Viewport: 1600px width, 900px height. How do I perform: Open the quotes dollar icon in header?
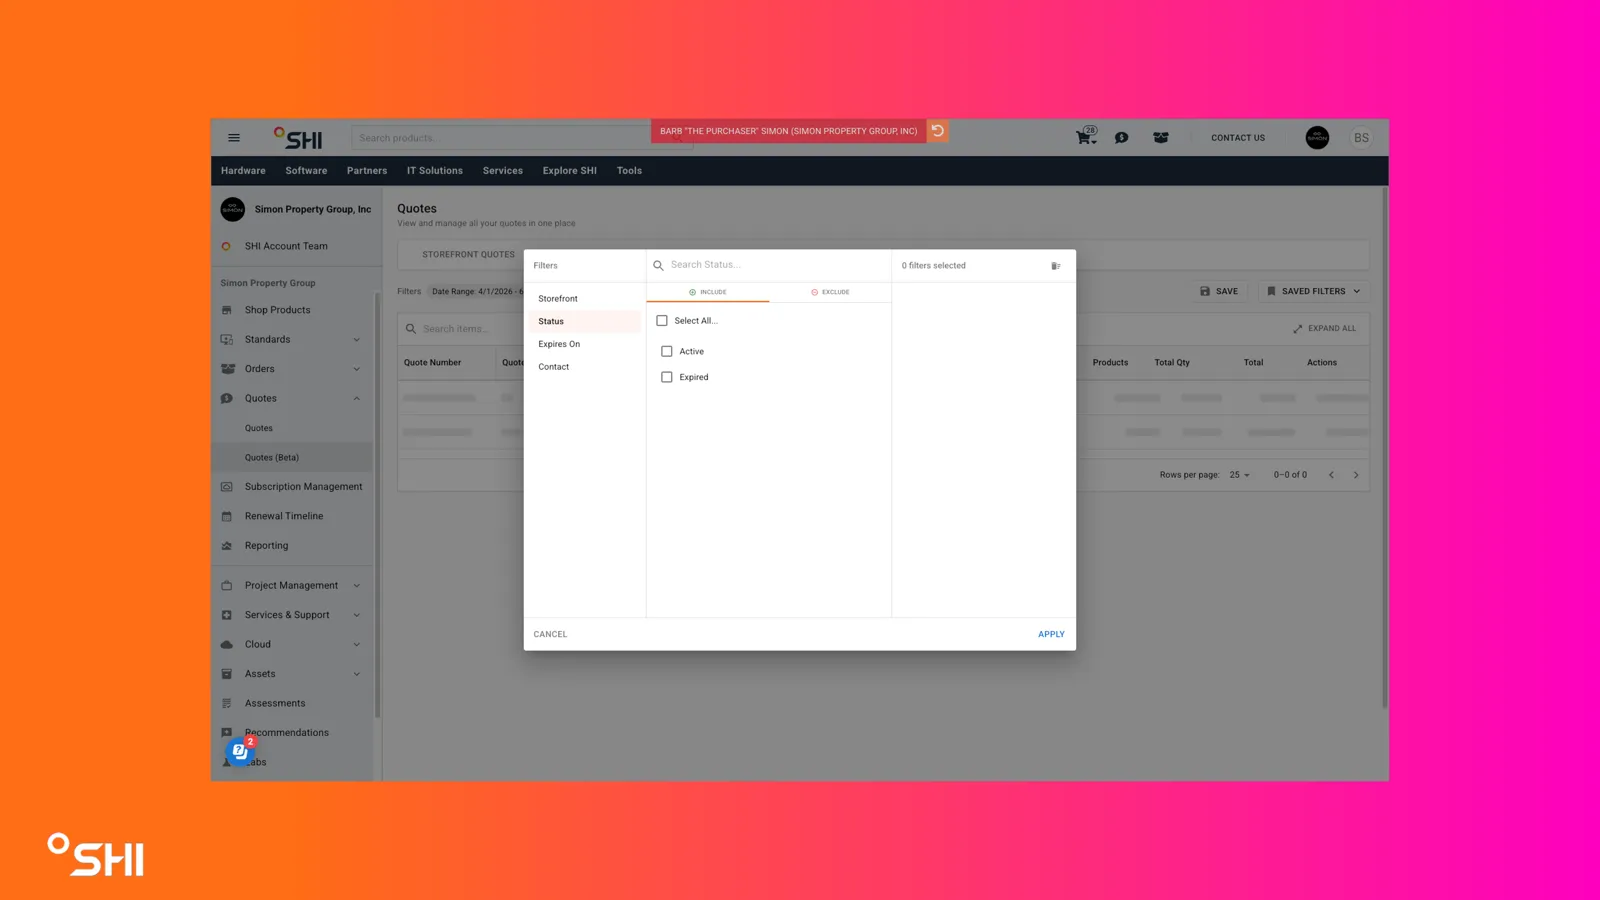coord(1121,138)
